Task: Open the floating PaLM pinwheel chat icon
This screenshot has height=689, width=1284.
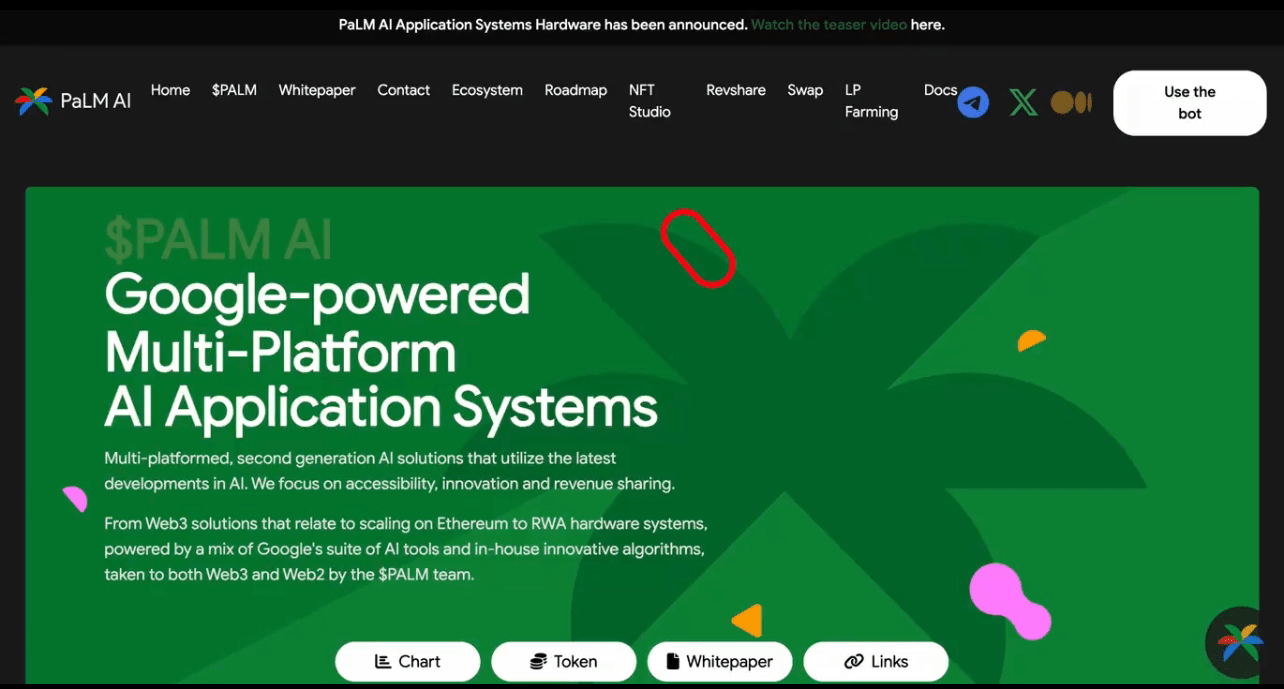Action: coord(1241,642)
